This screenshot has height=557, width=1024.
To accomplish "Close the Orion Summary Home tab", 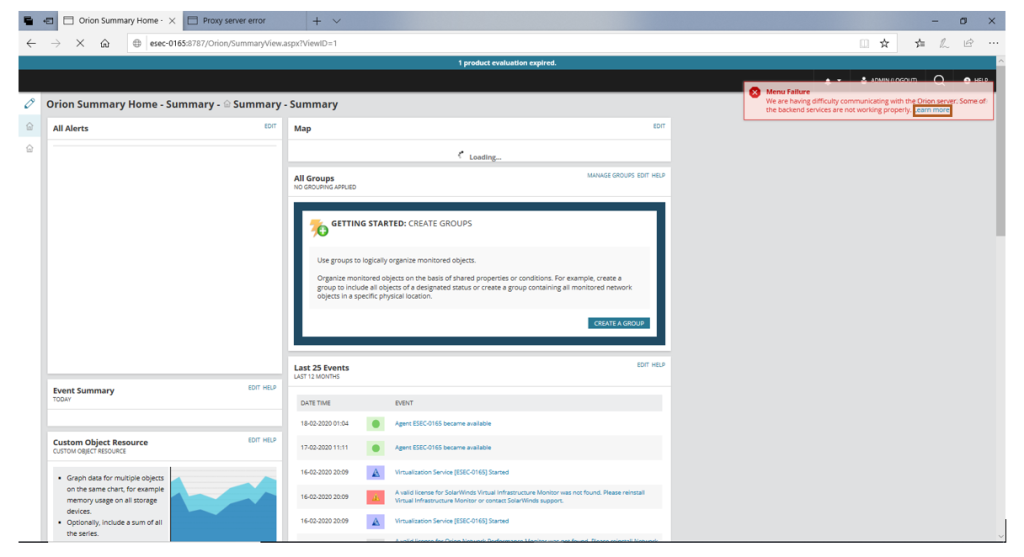I will click(172, 21).
